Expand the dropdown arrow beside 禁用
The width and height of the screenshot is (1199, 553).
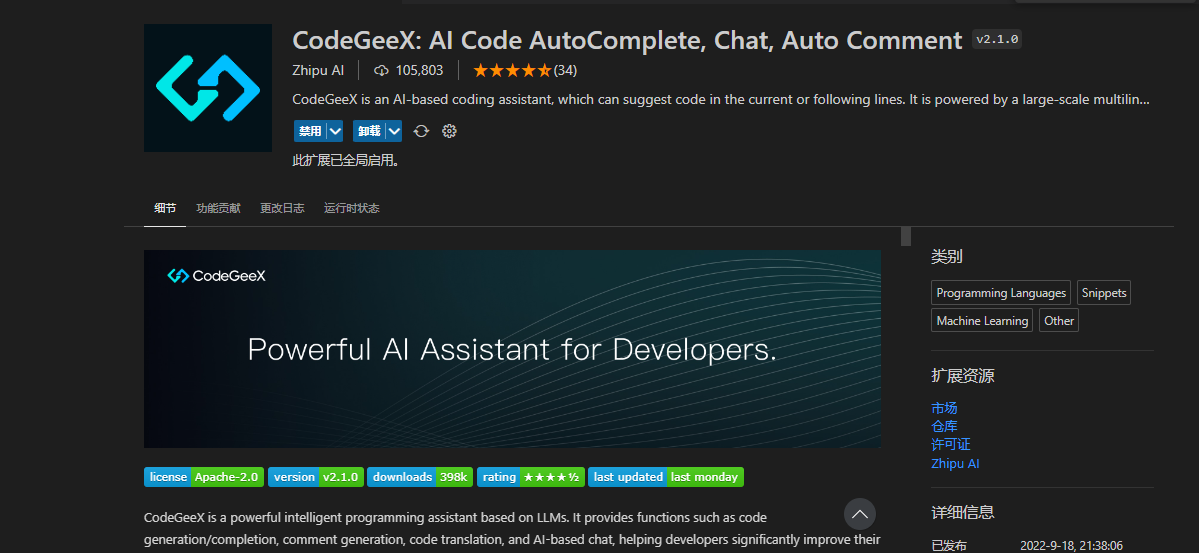coord(335,131)
